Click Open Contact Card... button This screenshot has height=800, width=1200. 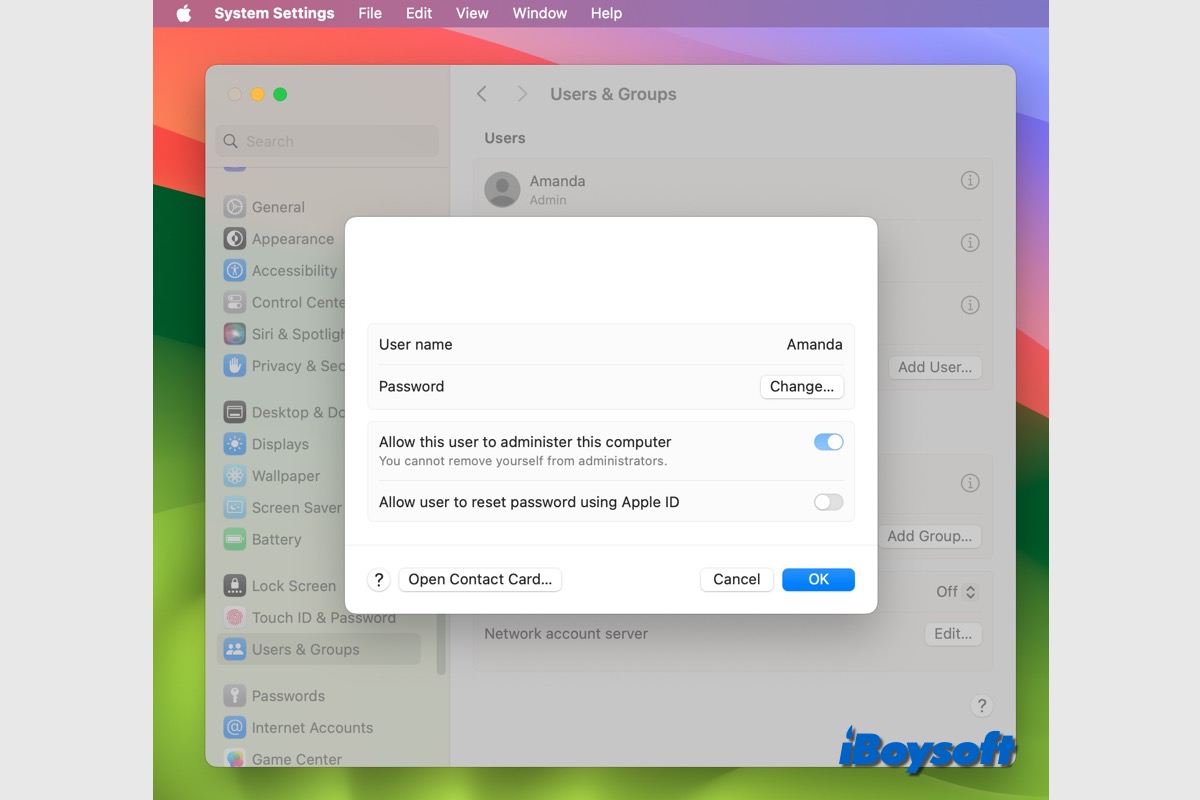click(x=480, y=579)
